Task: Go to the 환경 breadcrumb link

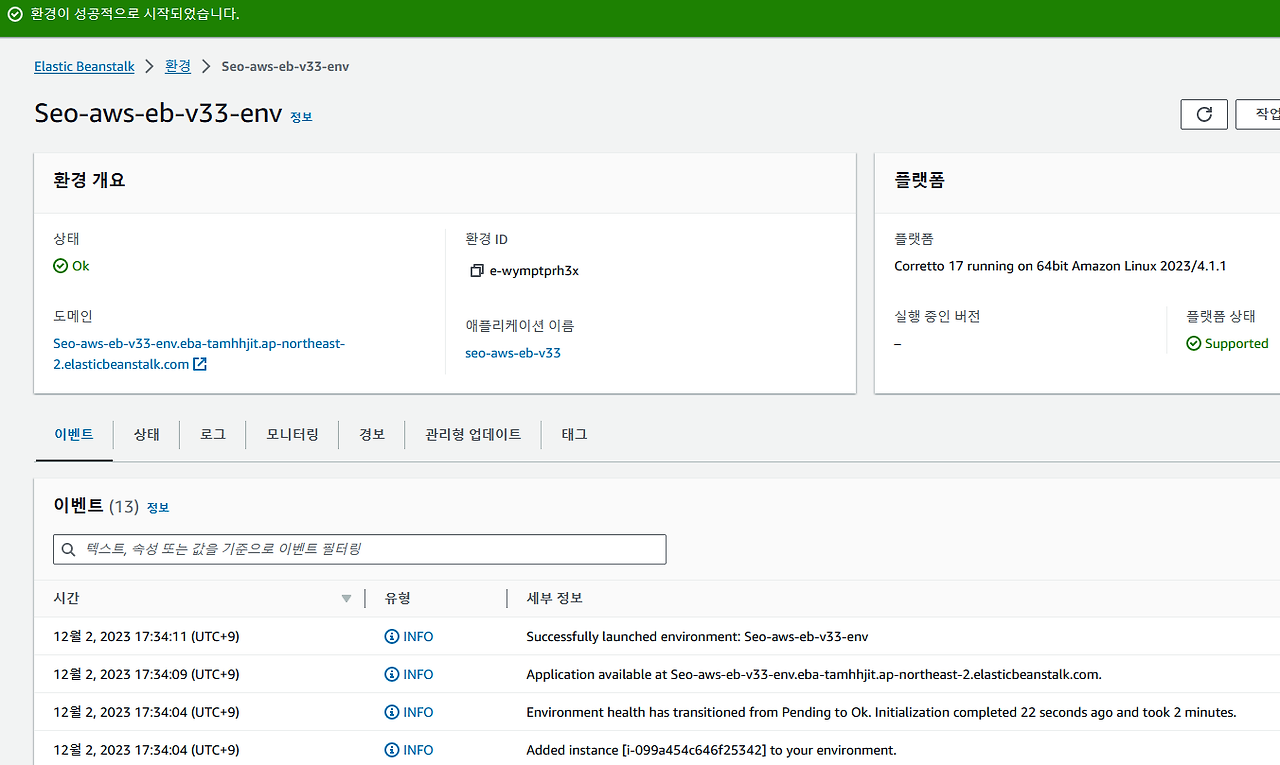Action: click(x=178, y=66)
